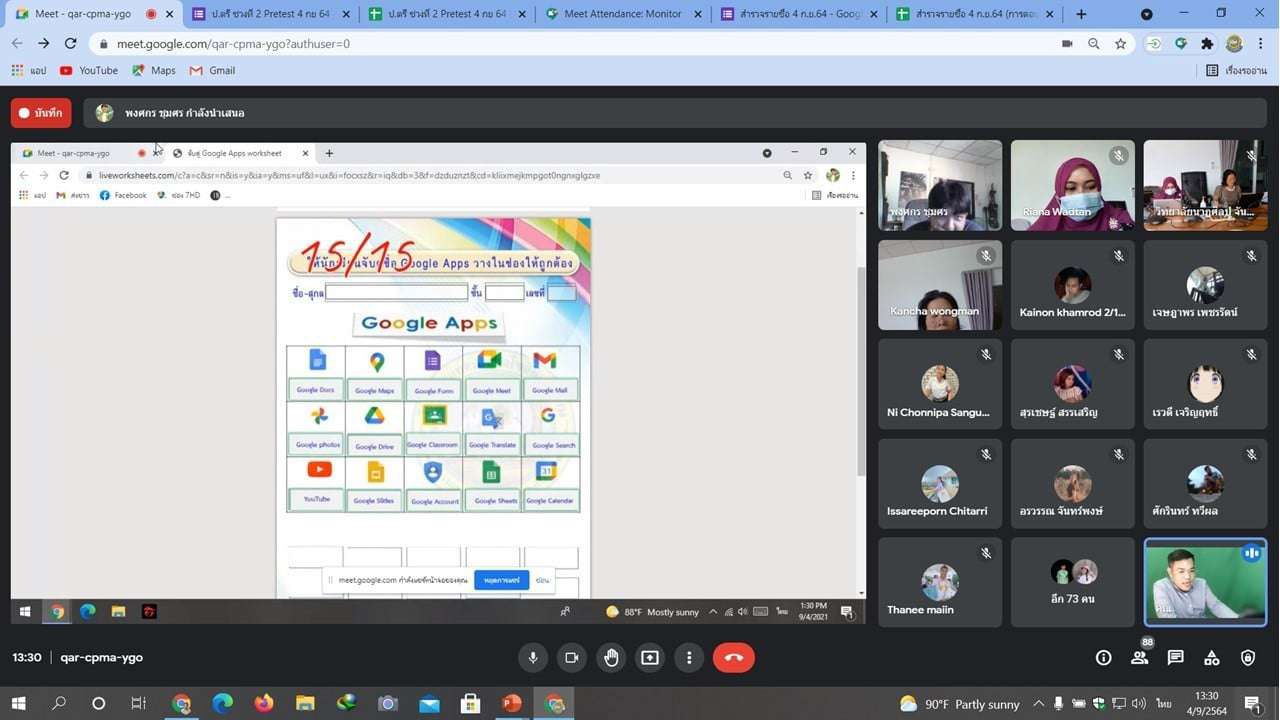
Task: Leave the call with red hang-up button
Action: [733, 657]
